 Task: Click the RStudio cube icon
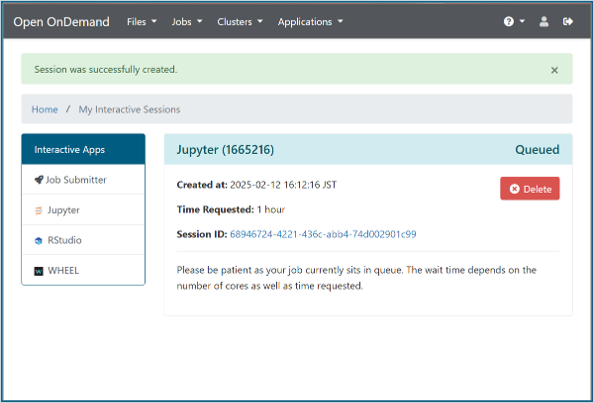[x=39, y=241]
